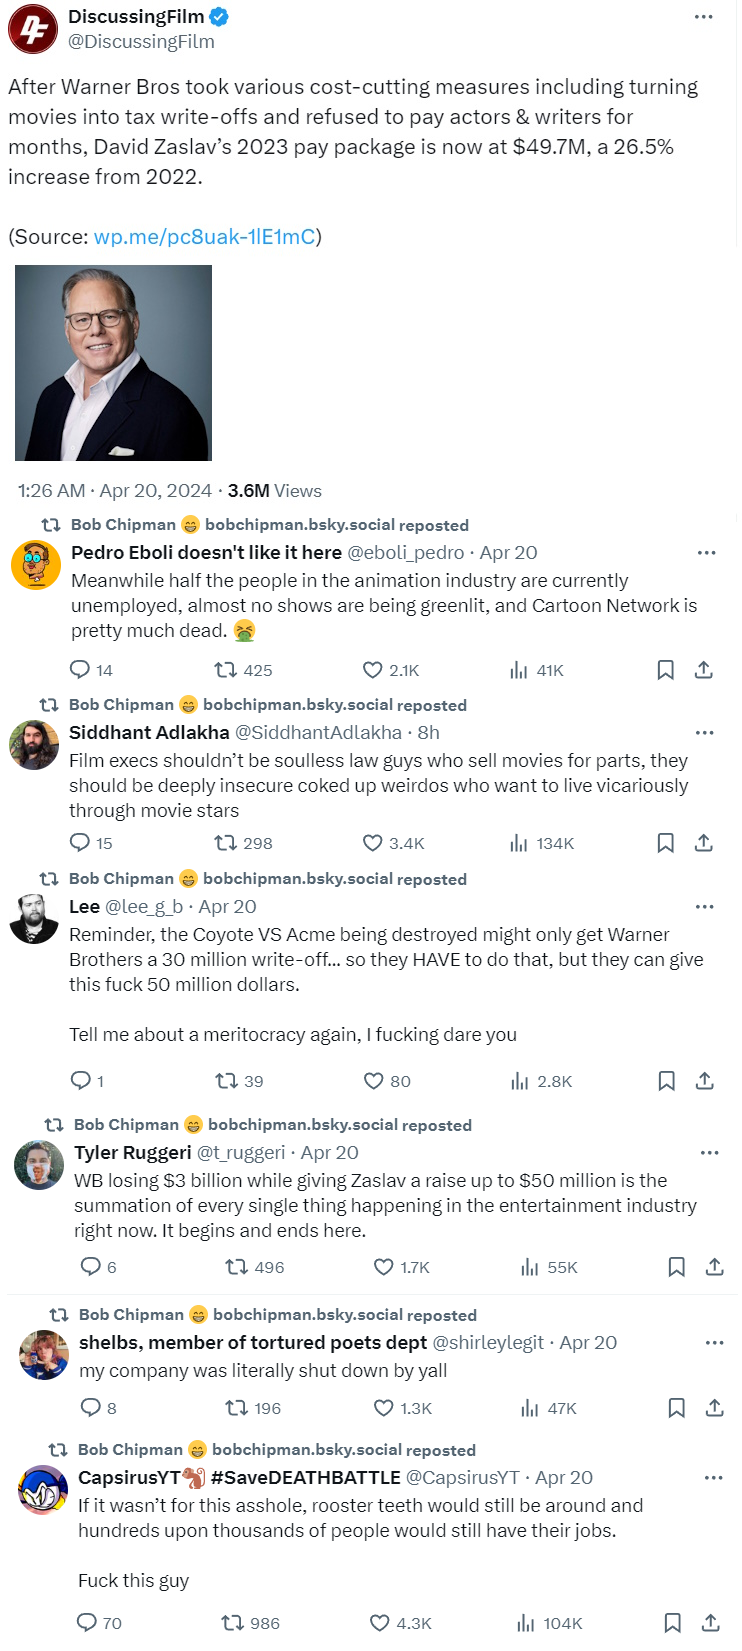Like Tyler Ruggeri's tweet
This screenshot has height=1651, width=742.
[x=383, y=1267]
